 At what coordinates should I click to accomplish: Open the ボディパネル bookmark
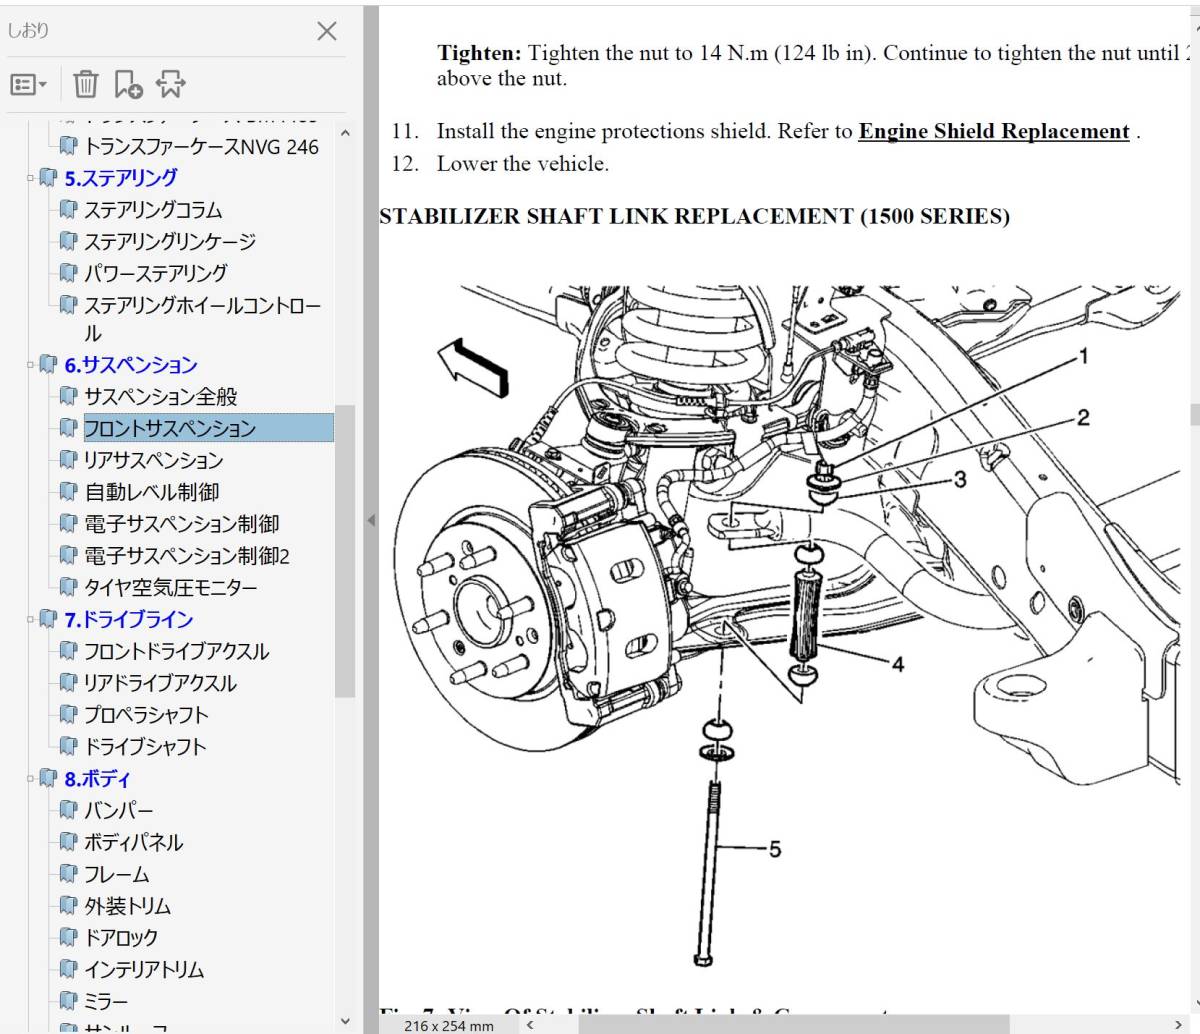(133, 843)
